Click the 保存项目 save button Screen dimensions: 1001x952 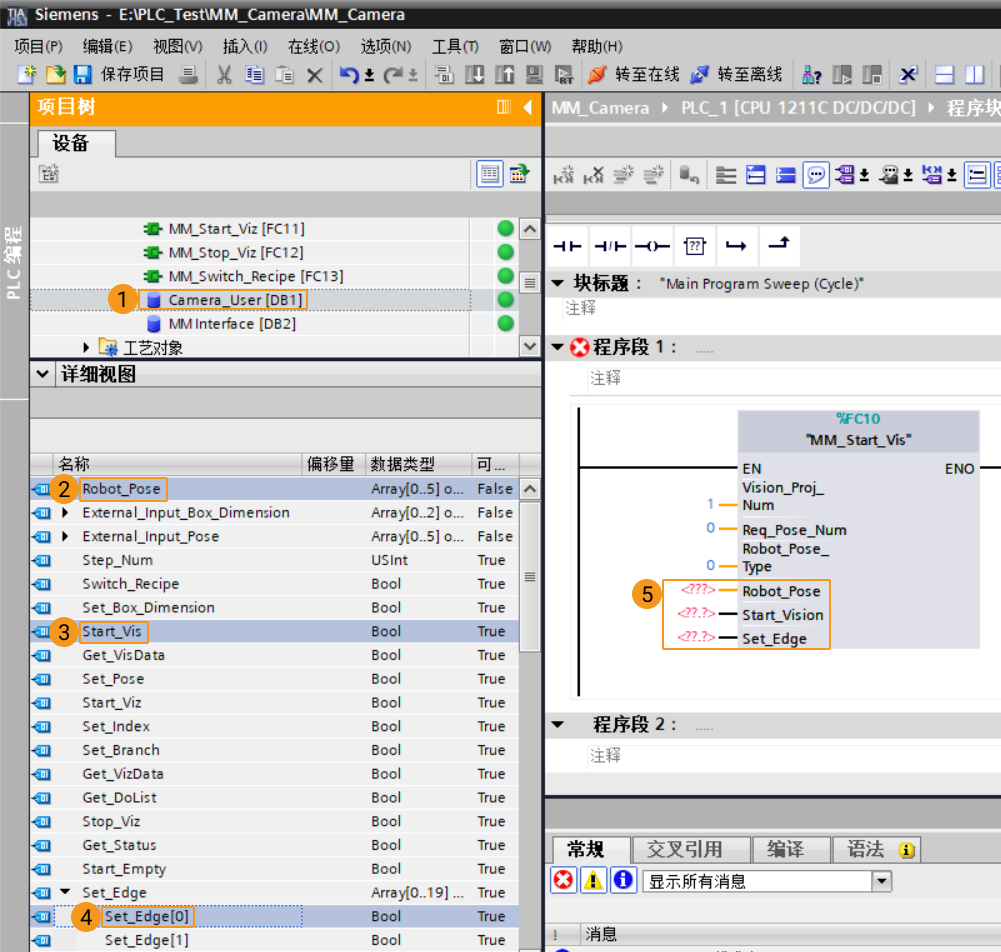point(119,75)
